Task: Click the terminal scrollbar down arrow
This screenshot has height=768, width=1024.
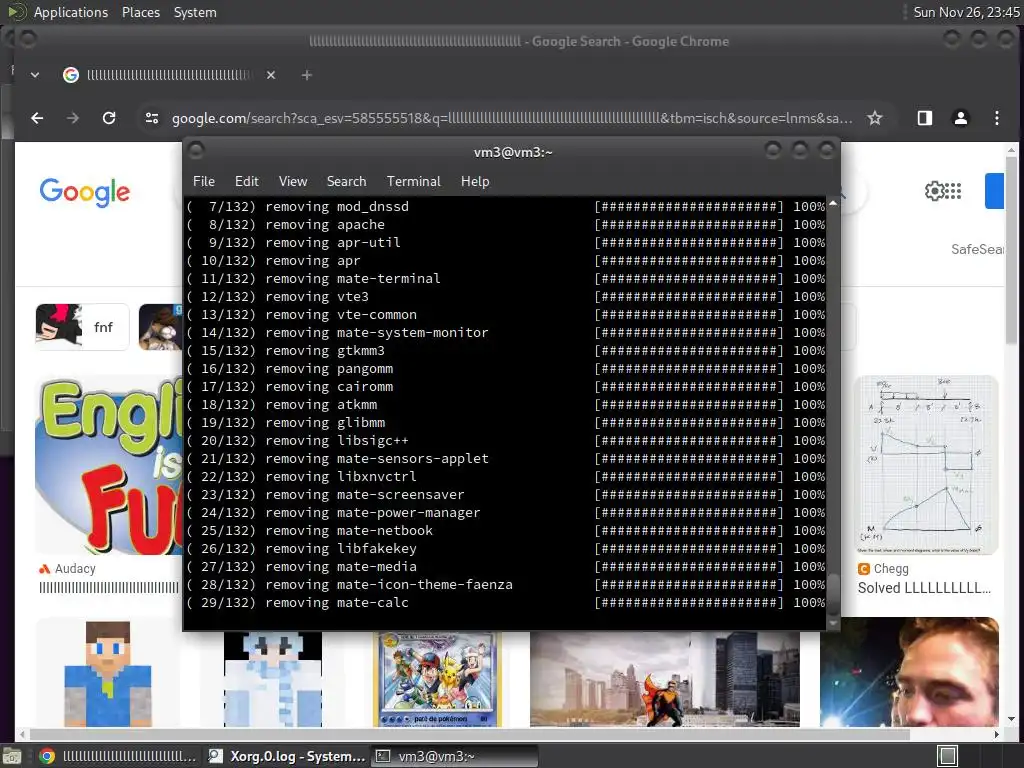Action: (833, 624)
